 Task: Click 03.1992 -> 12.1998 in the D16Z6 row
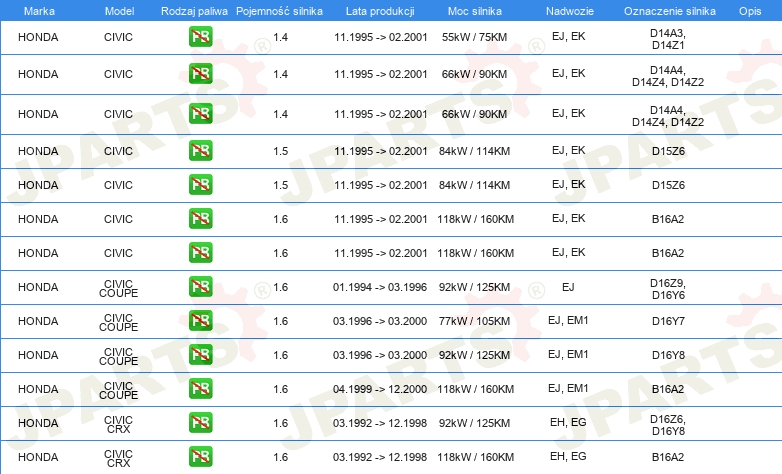(380, 423)
